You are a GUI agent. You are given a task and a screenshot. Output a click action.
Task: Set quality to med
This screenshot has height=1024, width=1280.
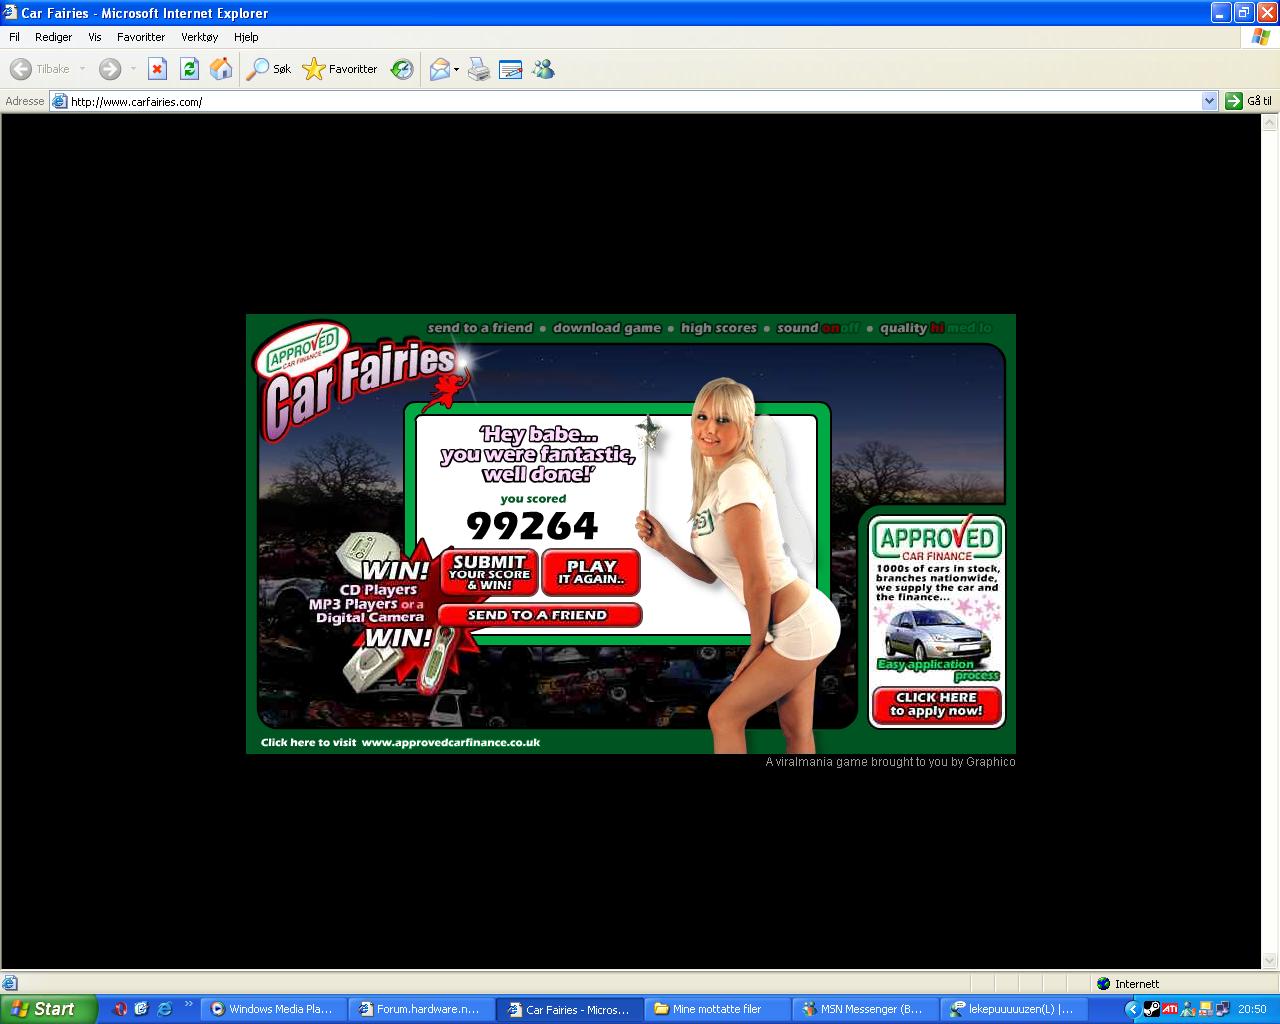pos(961,328)
